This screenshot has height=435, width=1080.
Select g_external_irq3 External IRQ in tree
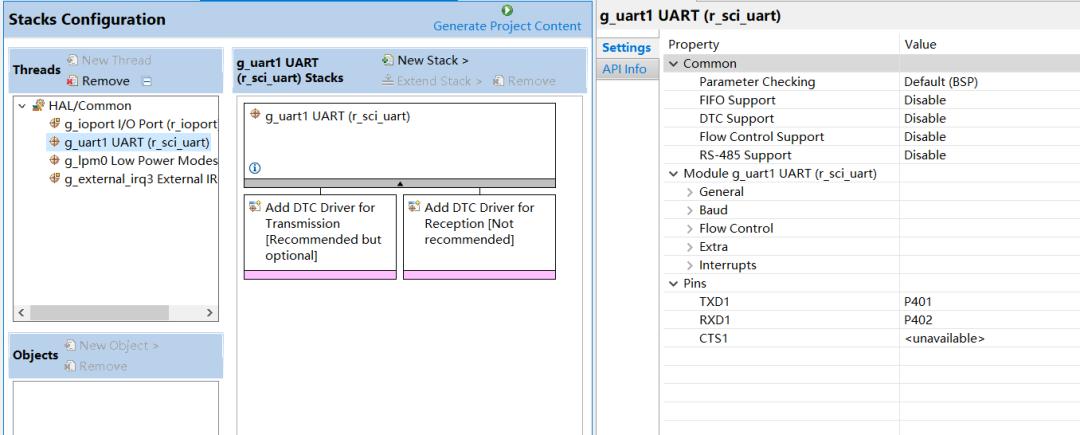[x=140, y=179]
